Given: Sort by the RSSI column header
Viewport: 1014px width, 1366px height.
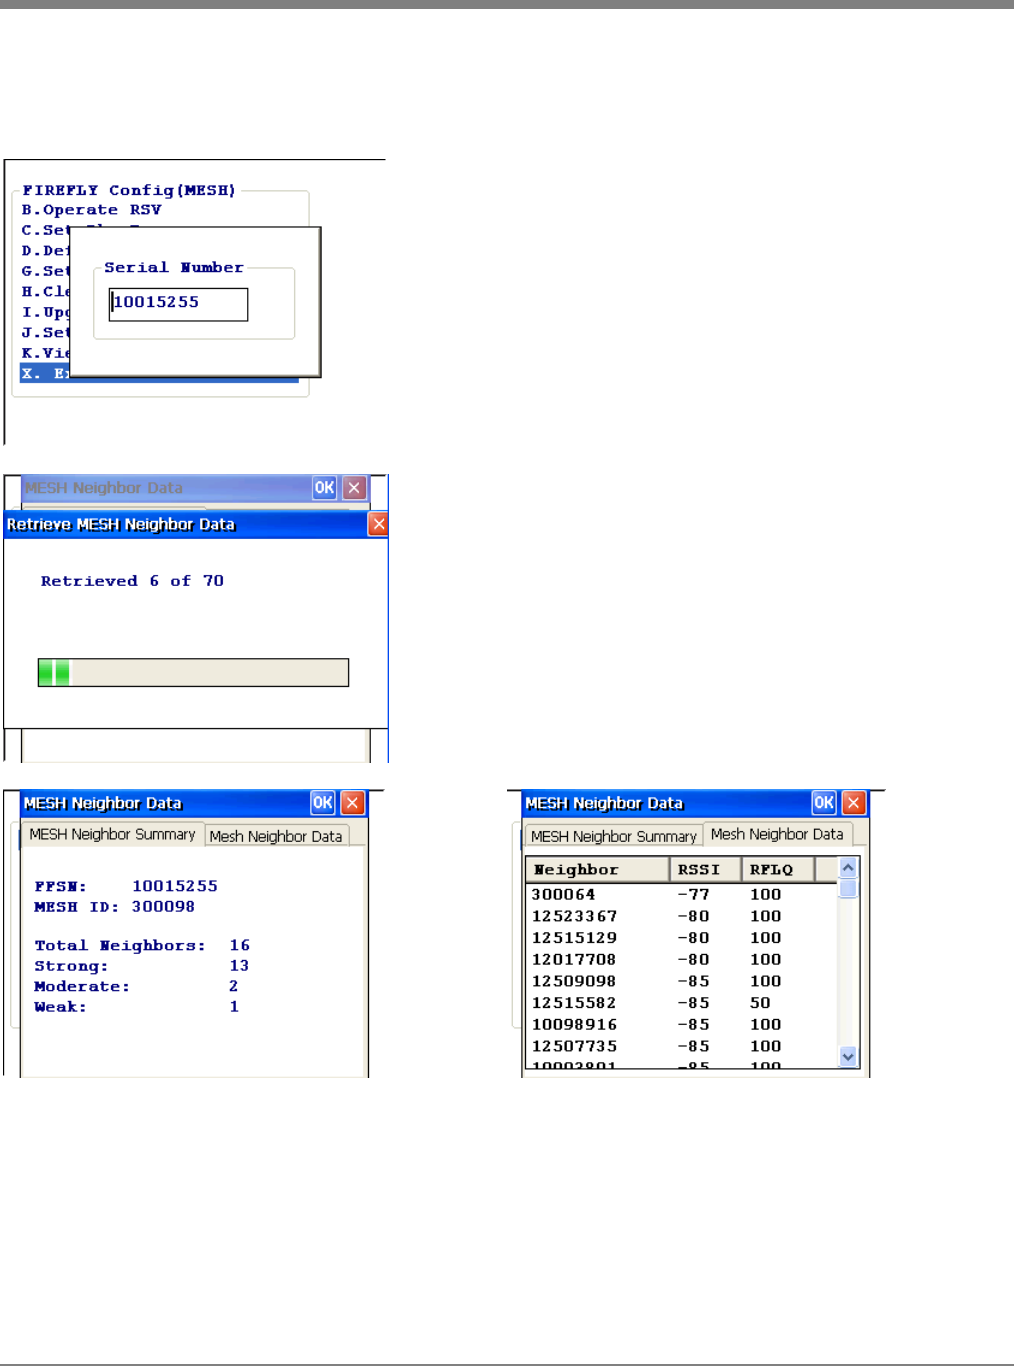Looking at the screenshot, I should coord(705,870).
